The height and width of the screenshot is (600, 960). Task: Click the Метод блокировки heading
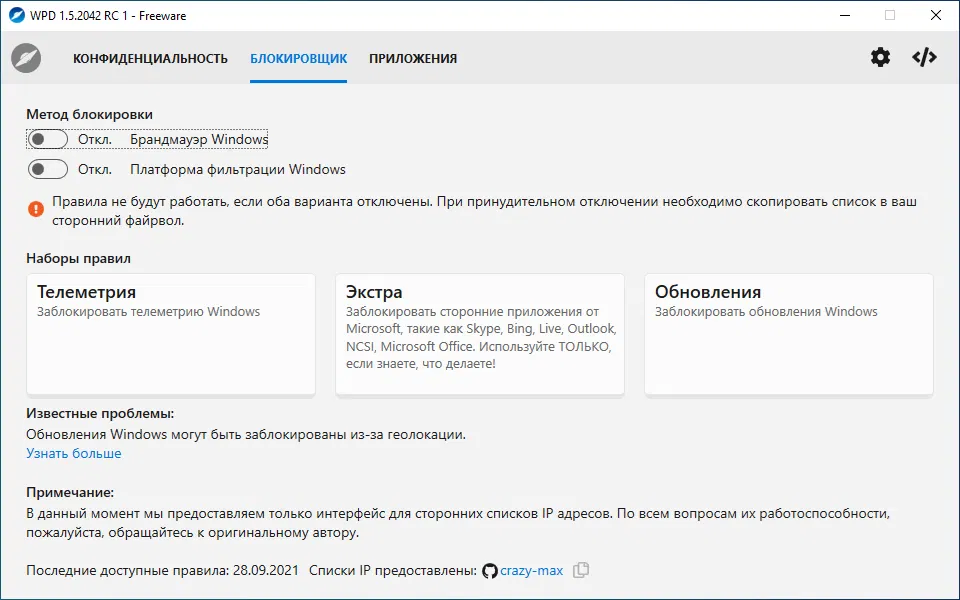coord(90,115)
